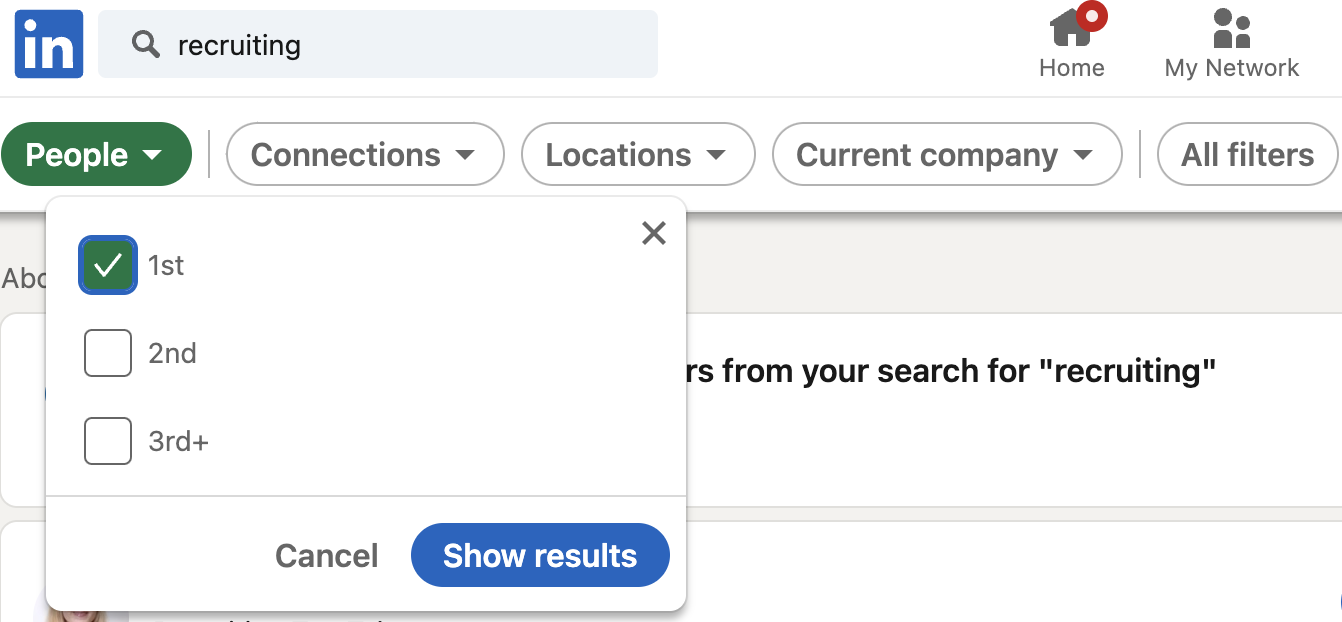Image resolution: width=1342 pixels, height=622 pixels.
Task: Click the red notification badge on Home
Action: [x=1092, y=15]
